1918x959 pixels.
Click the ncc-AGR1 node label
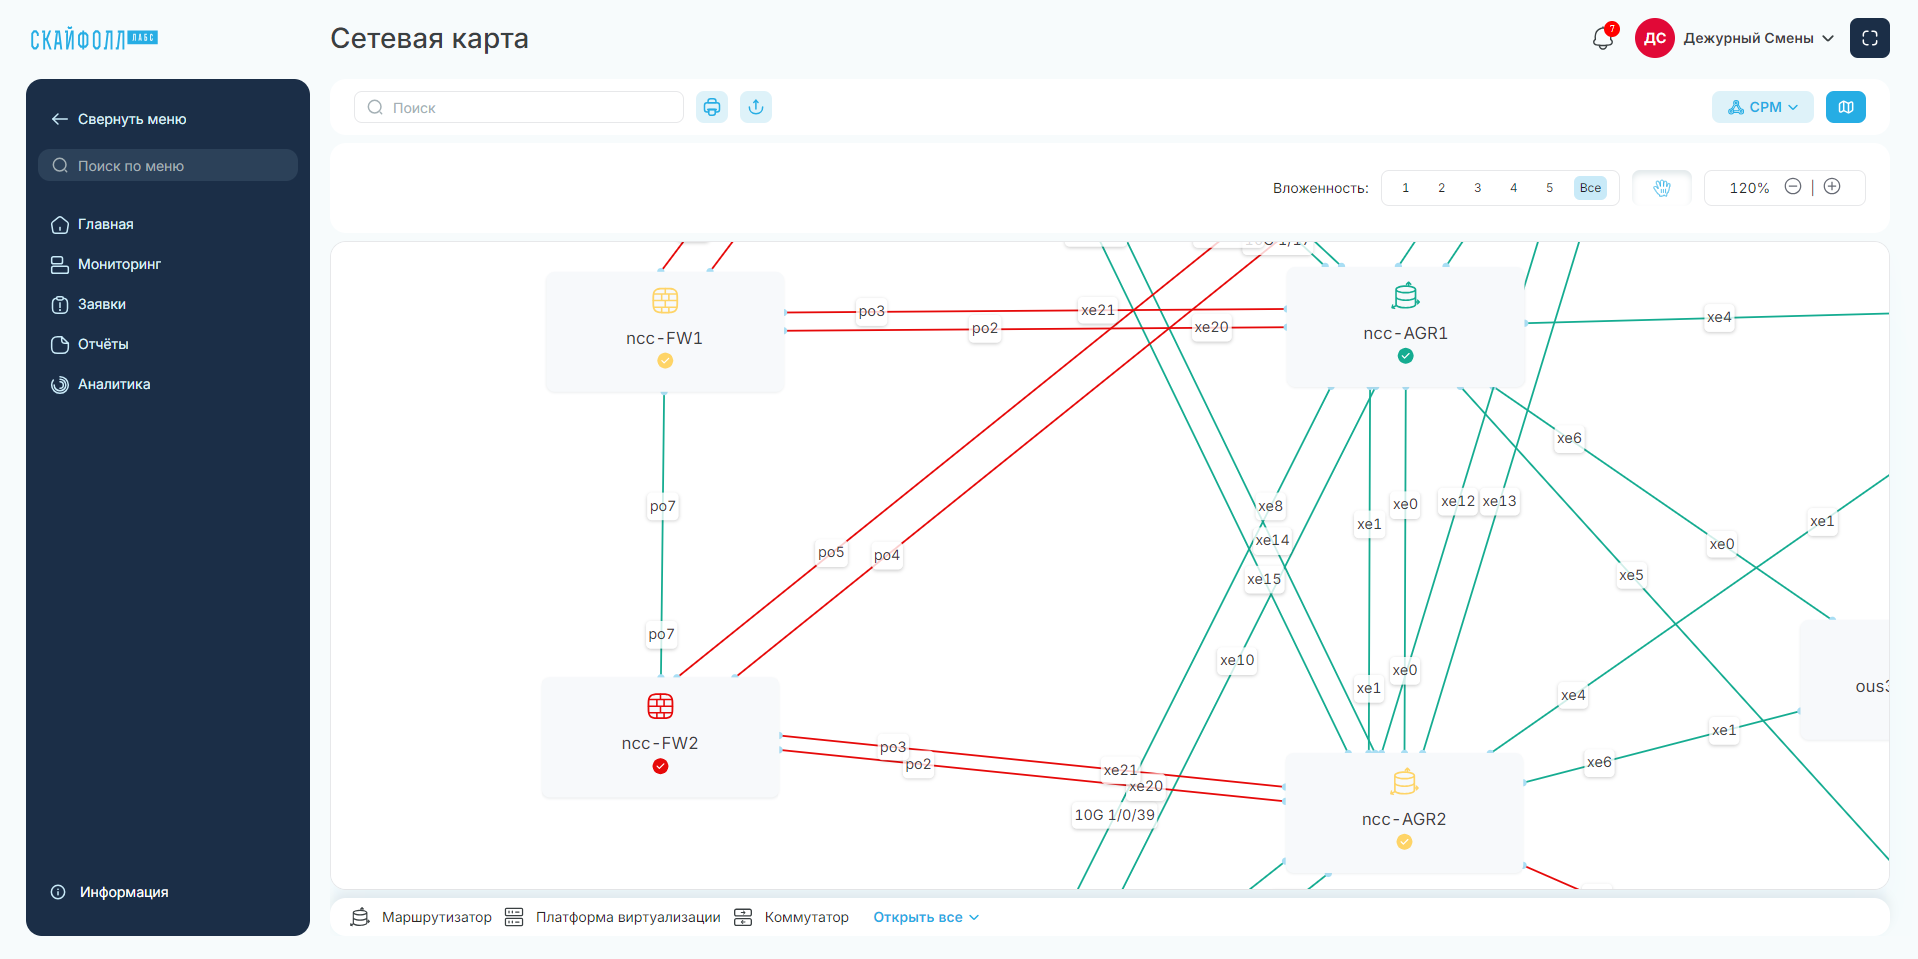pyautogui.click(x=1406, y=333)
